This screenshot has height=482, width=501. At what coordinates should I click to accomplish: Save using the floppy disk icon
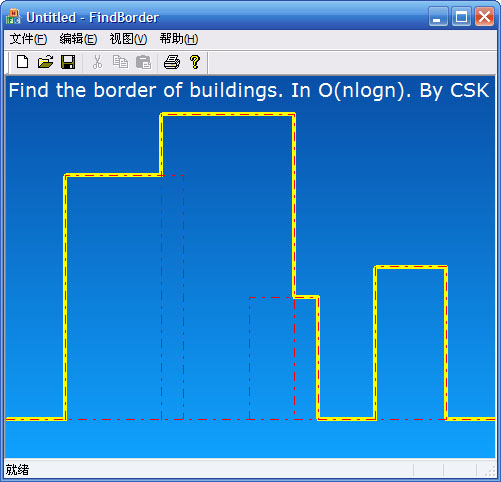(x=68, y=62)
